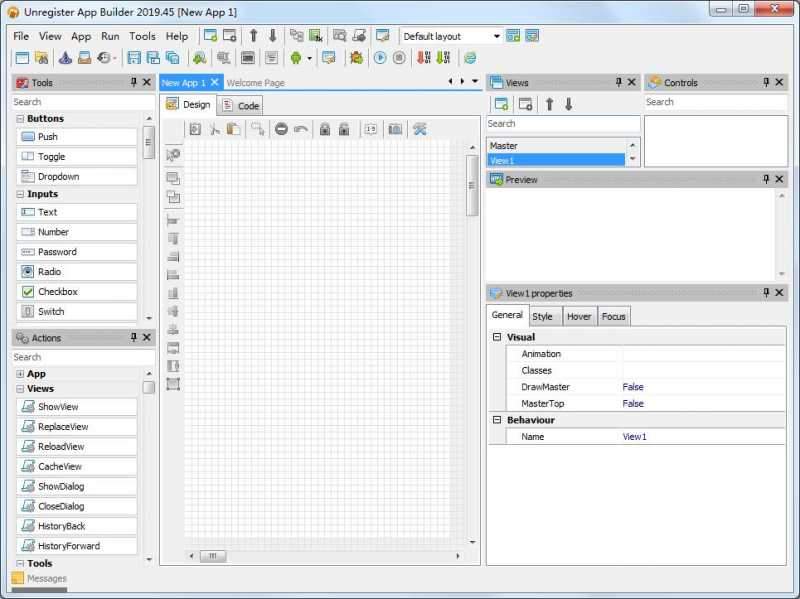This screenshot has height=599, width=800.
Task: Open an existing app project
Action: [x=85, y=57]
